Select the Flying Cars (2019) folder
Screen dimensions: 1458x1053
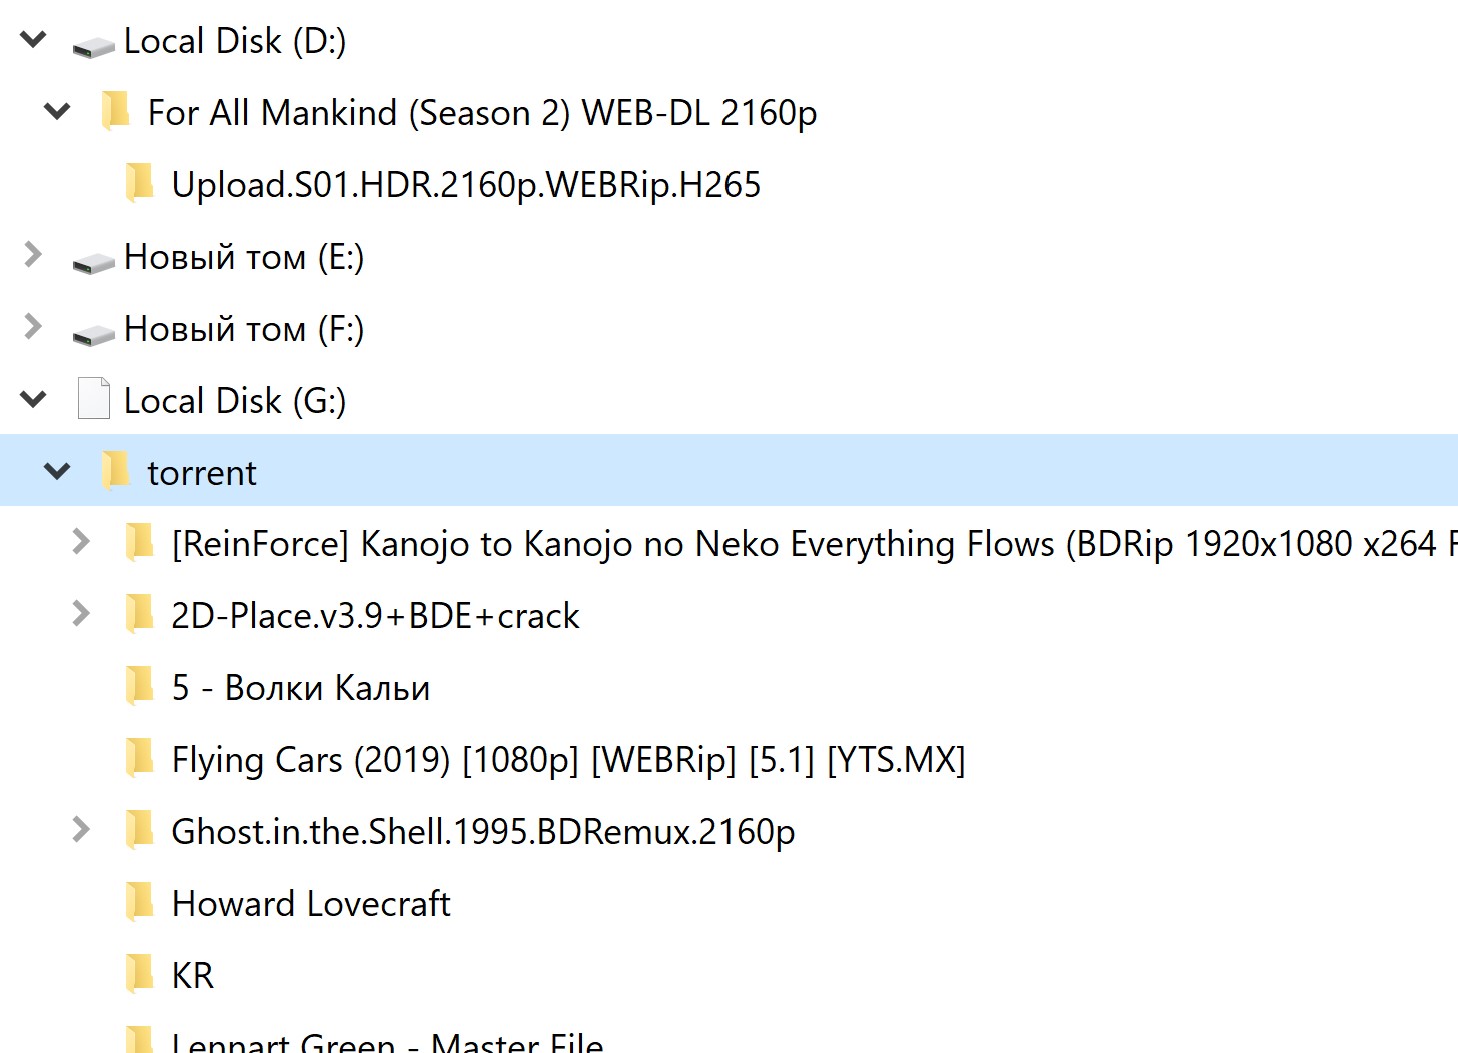tap(567, 760)
